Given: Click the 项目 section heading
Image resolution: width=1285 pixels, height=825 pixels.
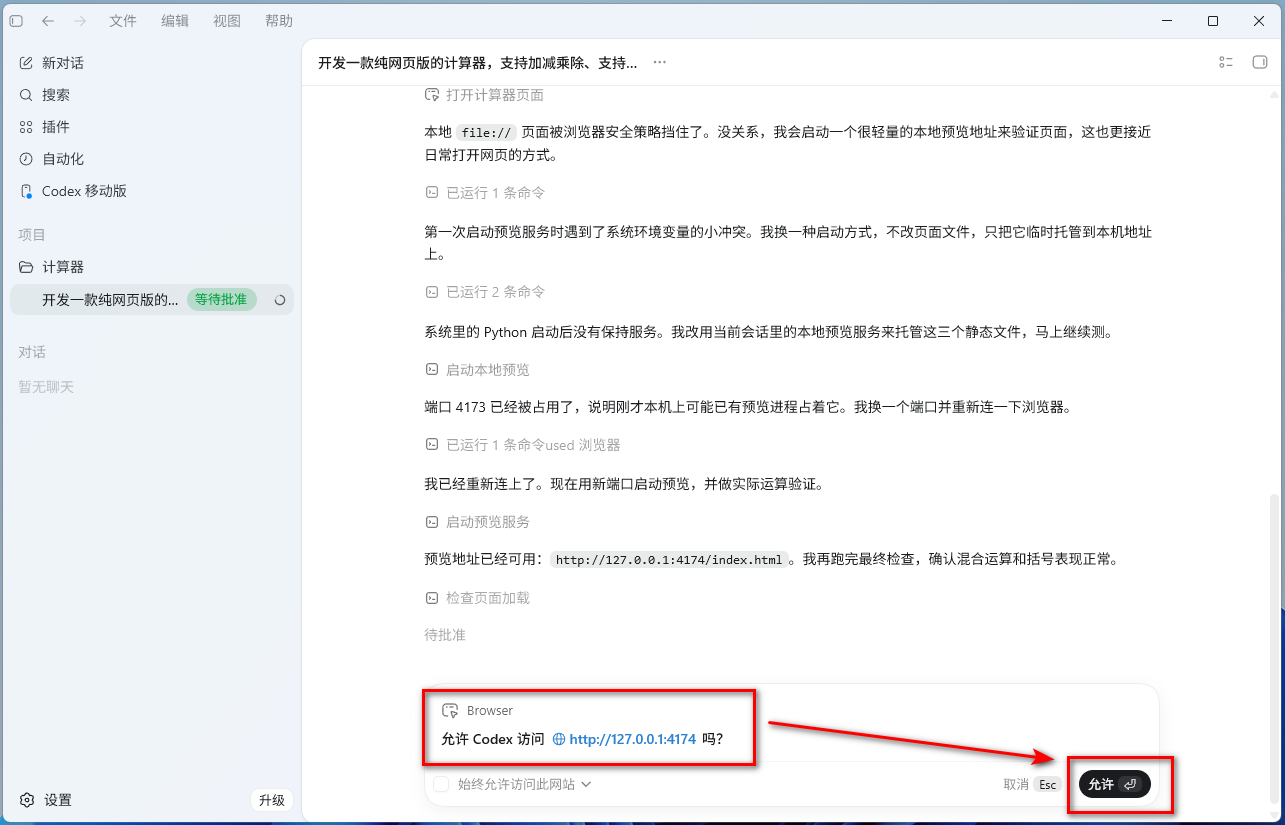Looking at the screenshot, I should 32,235.
